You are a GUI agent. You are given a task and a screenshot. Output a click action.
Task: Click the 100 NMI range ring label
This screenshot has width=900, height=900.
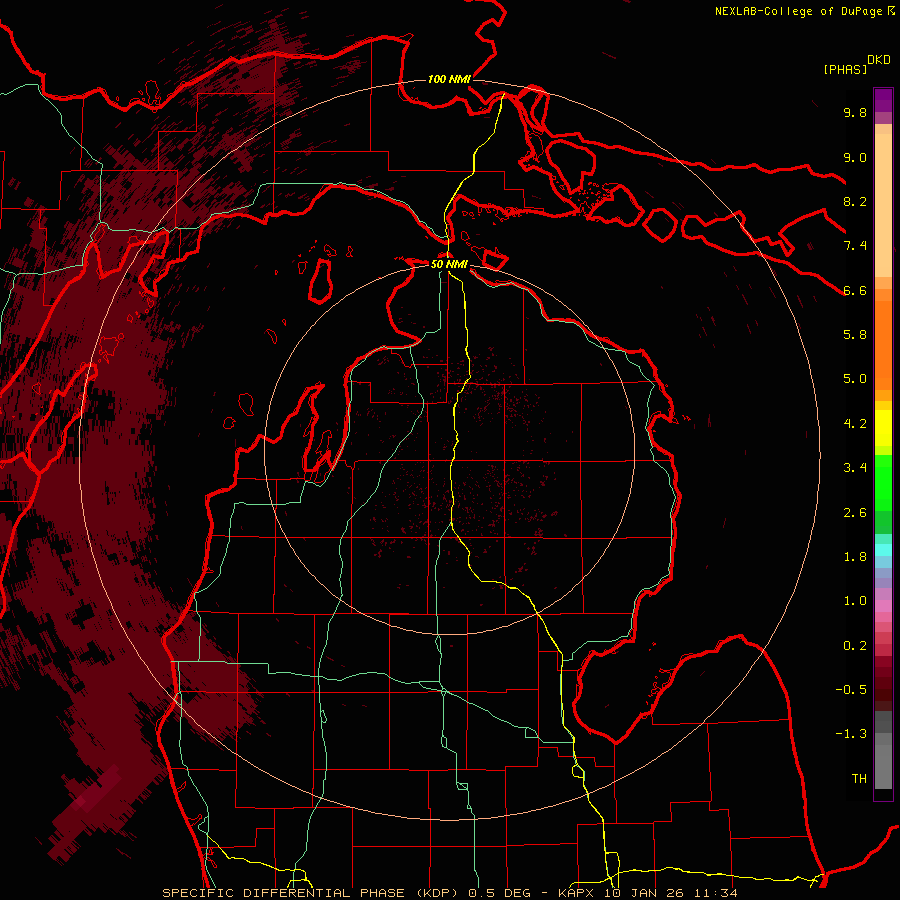449,79
